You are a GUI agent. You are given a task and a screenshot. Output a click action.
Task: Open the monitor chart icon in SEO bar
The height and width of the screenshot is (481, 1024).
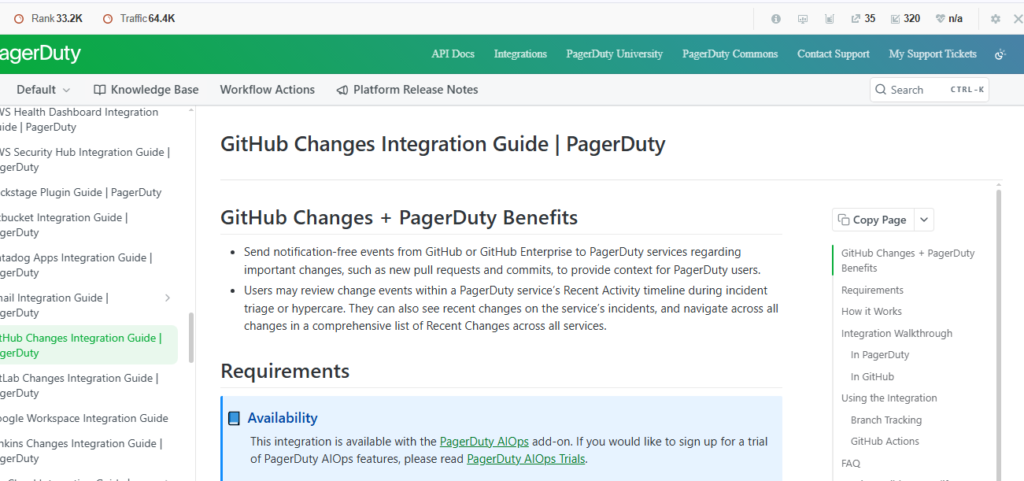(x=803, y=19)
